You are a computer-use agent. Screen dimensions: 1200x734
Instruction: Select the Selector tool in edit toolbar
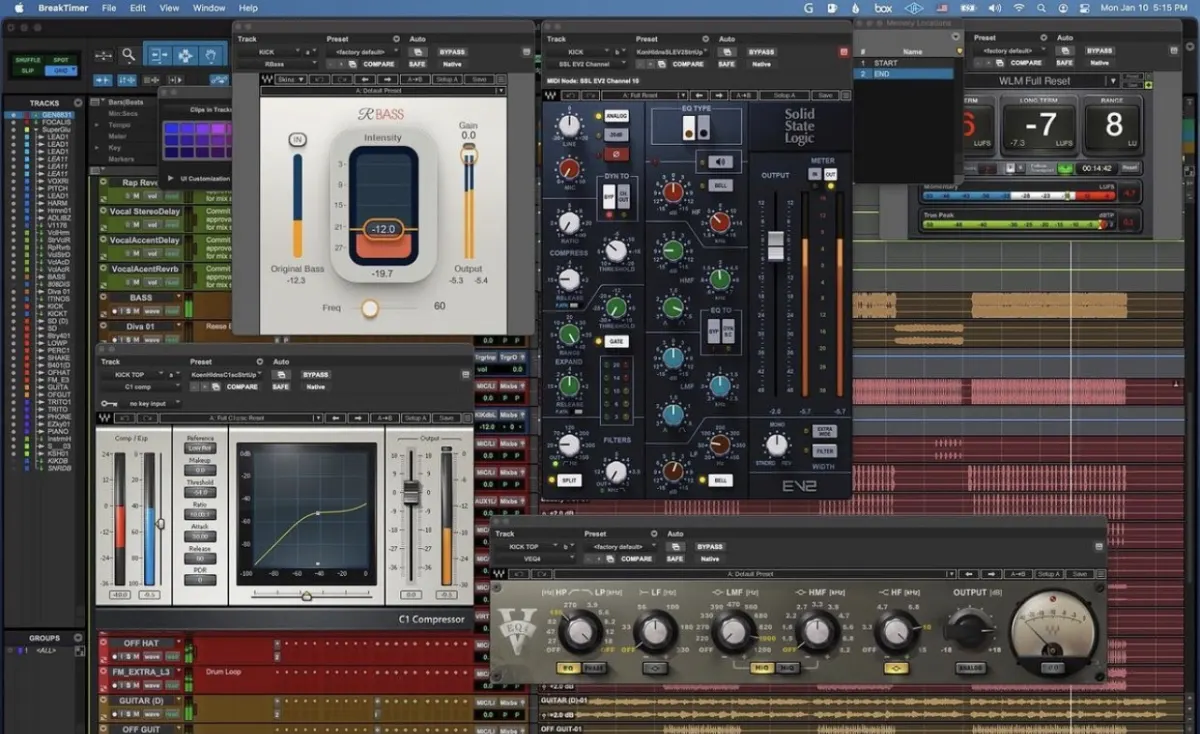(186, 56)
